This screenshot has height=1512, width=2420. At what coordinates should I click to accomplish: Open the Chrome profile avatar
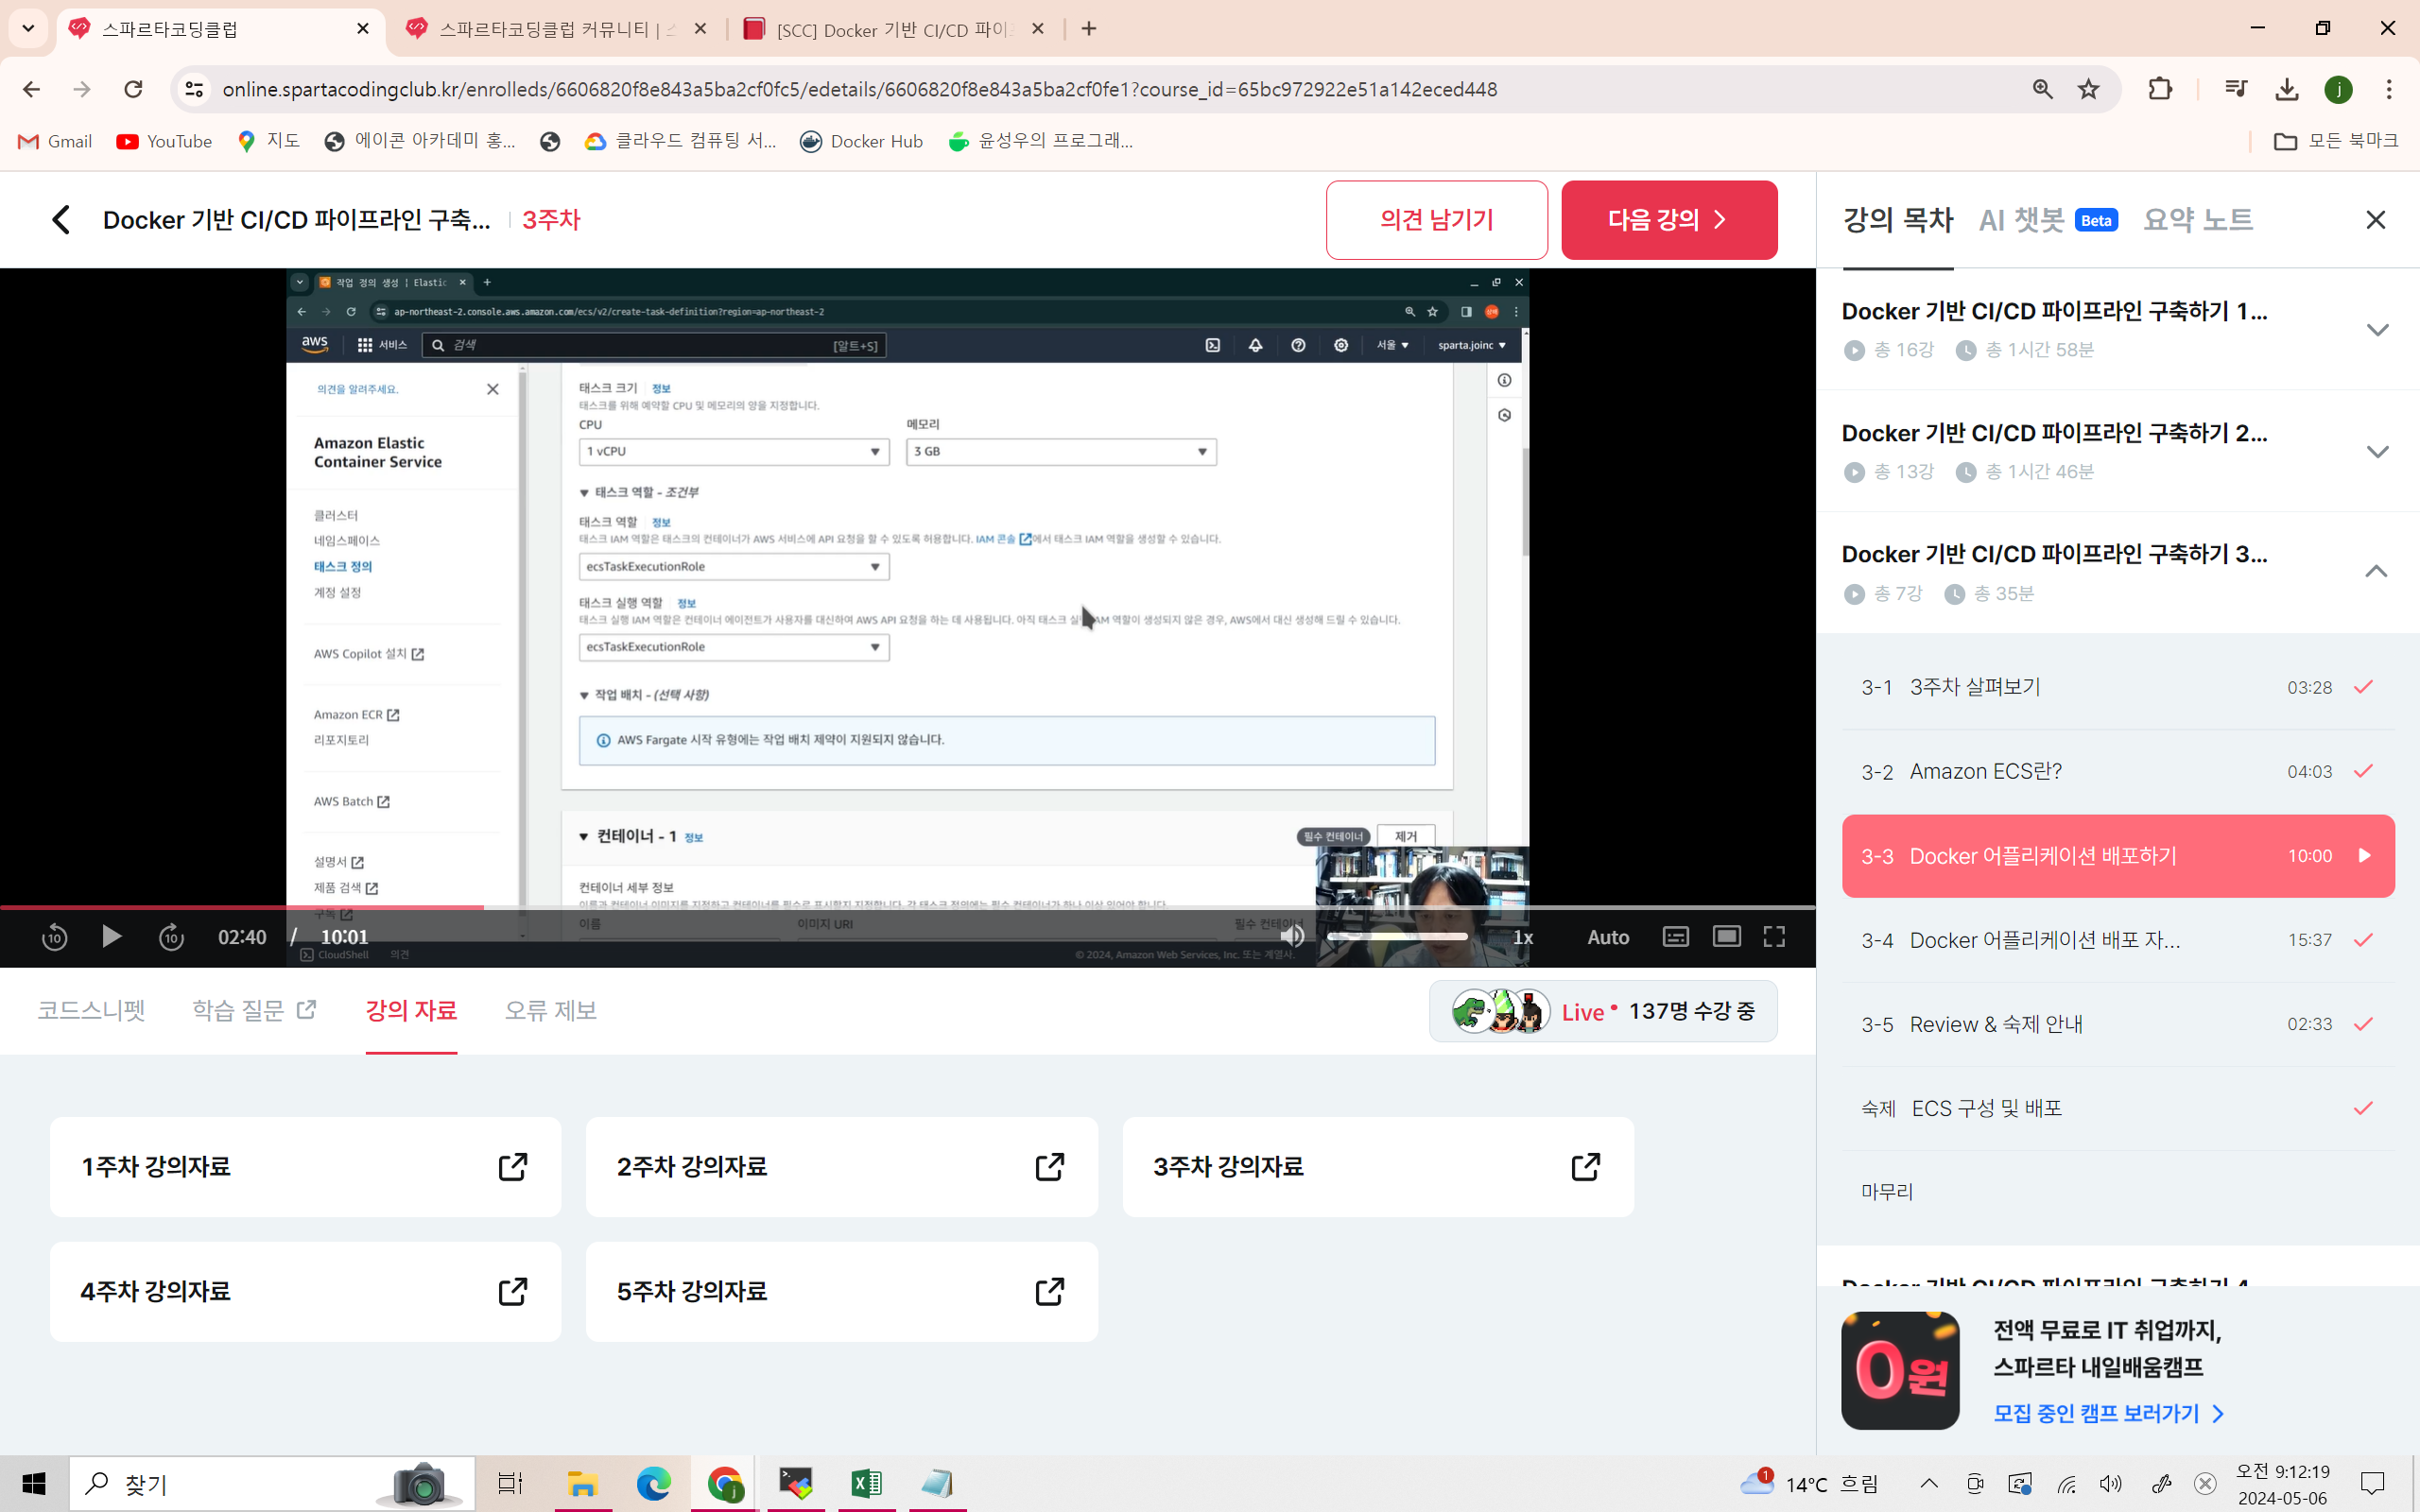(2338, 89)
